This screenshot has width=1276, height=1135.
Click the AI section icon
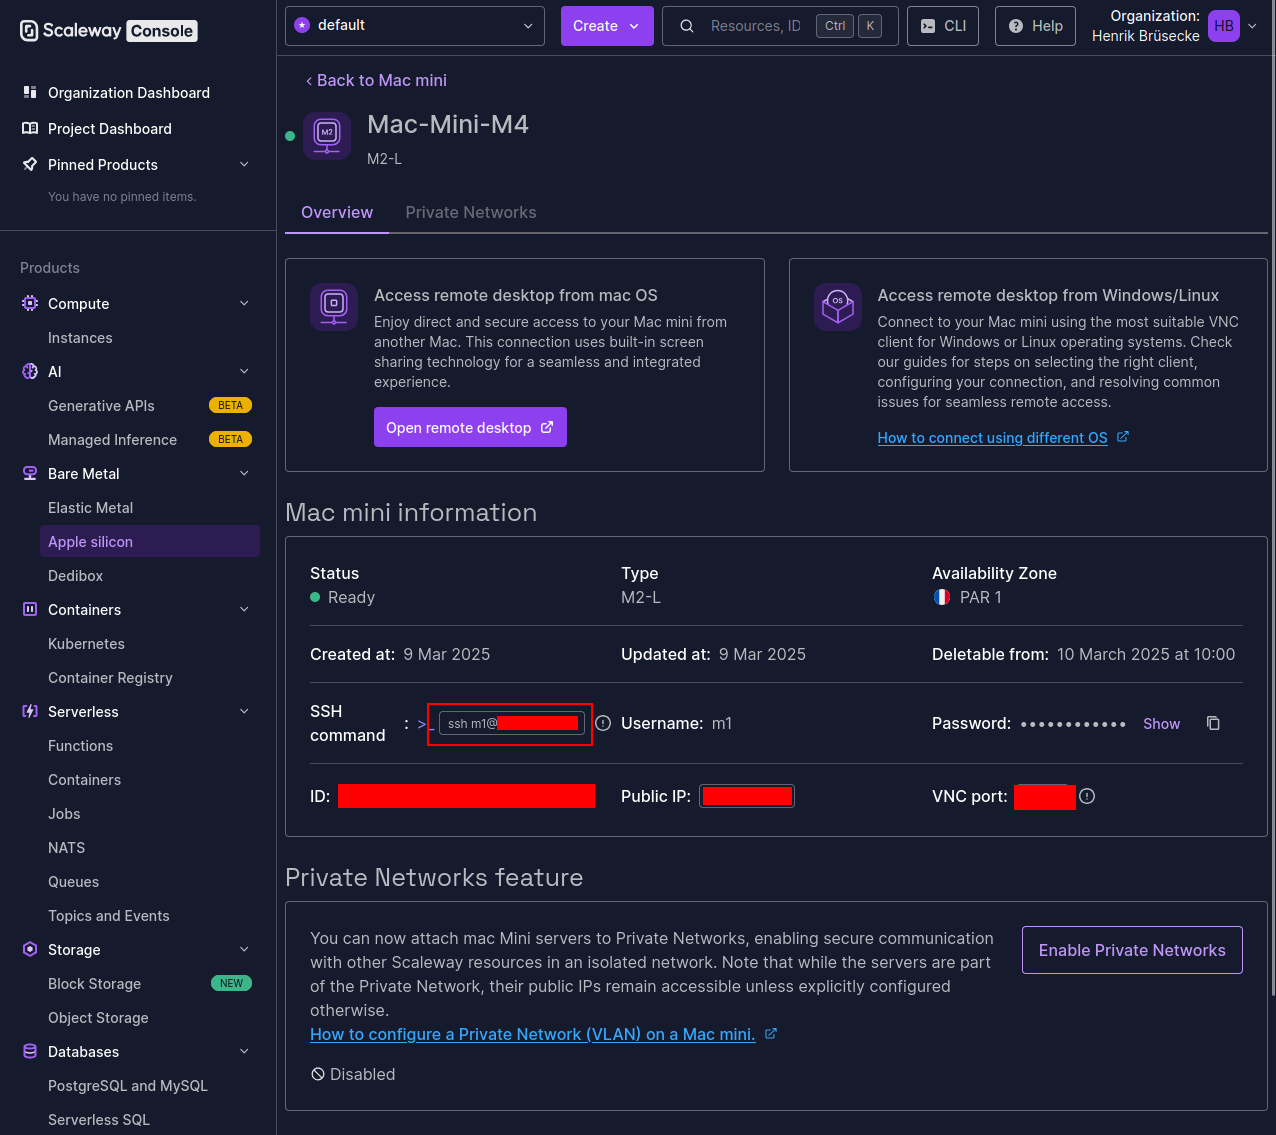pos(30,372)
